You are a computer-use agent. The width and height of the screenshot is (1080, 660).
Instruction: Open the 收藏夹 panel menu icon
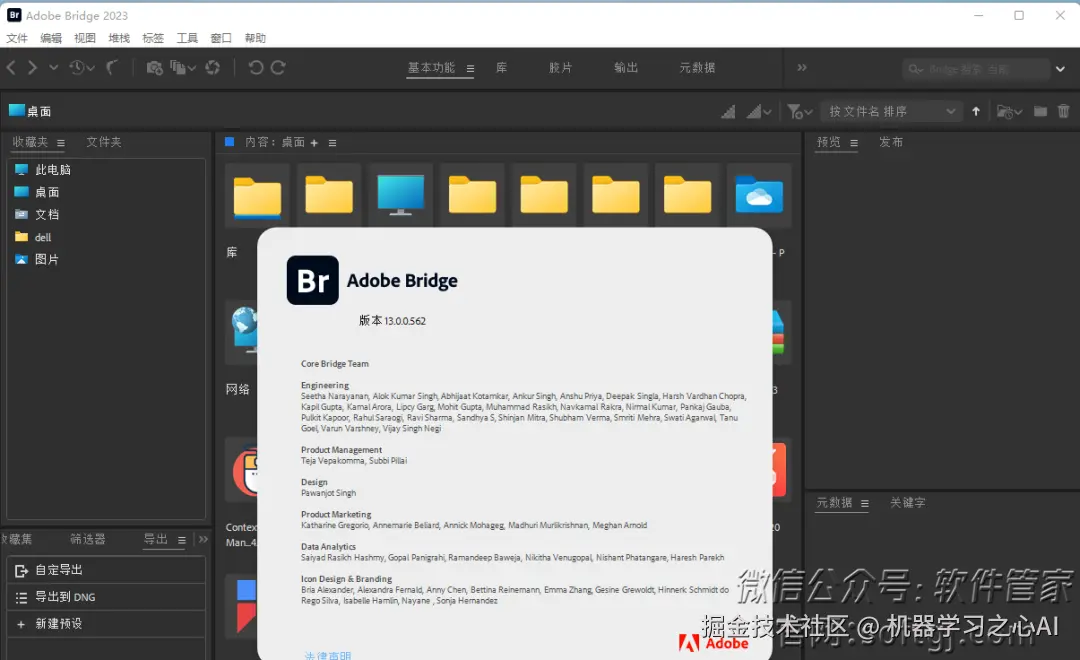pyautogui.click(x=61, y=143)
